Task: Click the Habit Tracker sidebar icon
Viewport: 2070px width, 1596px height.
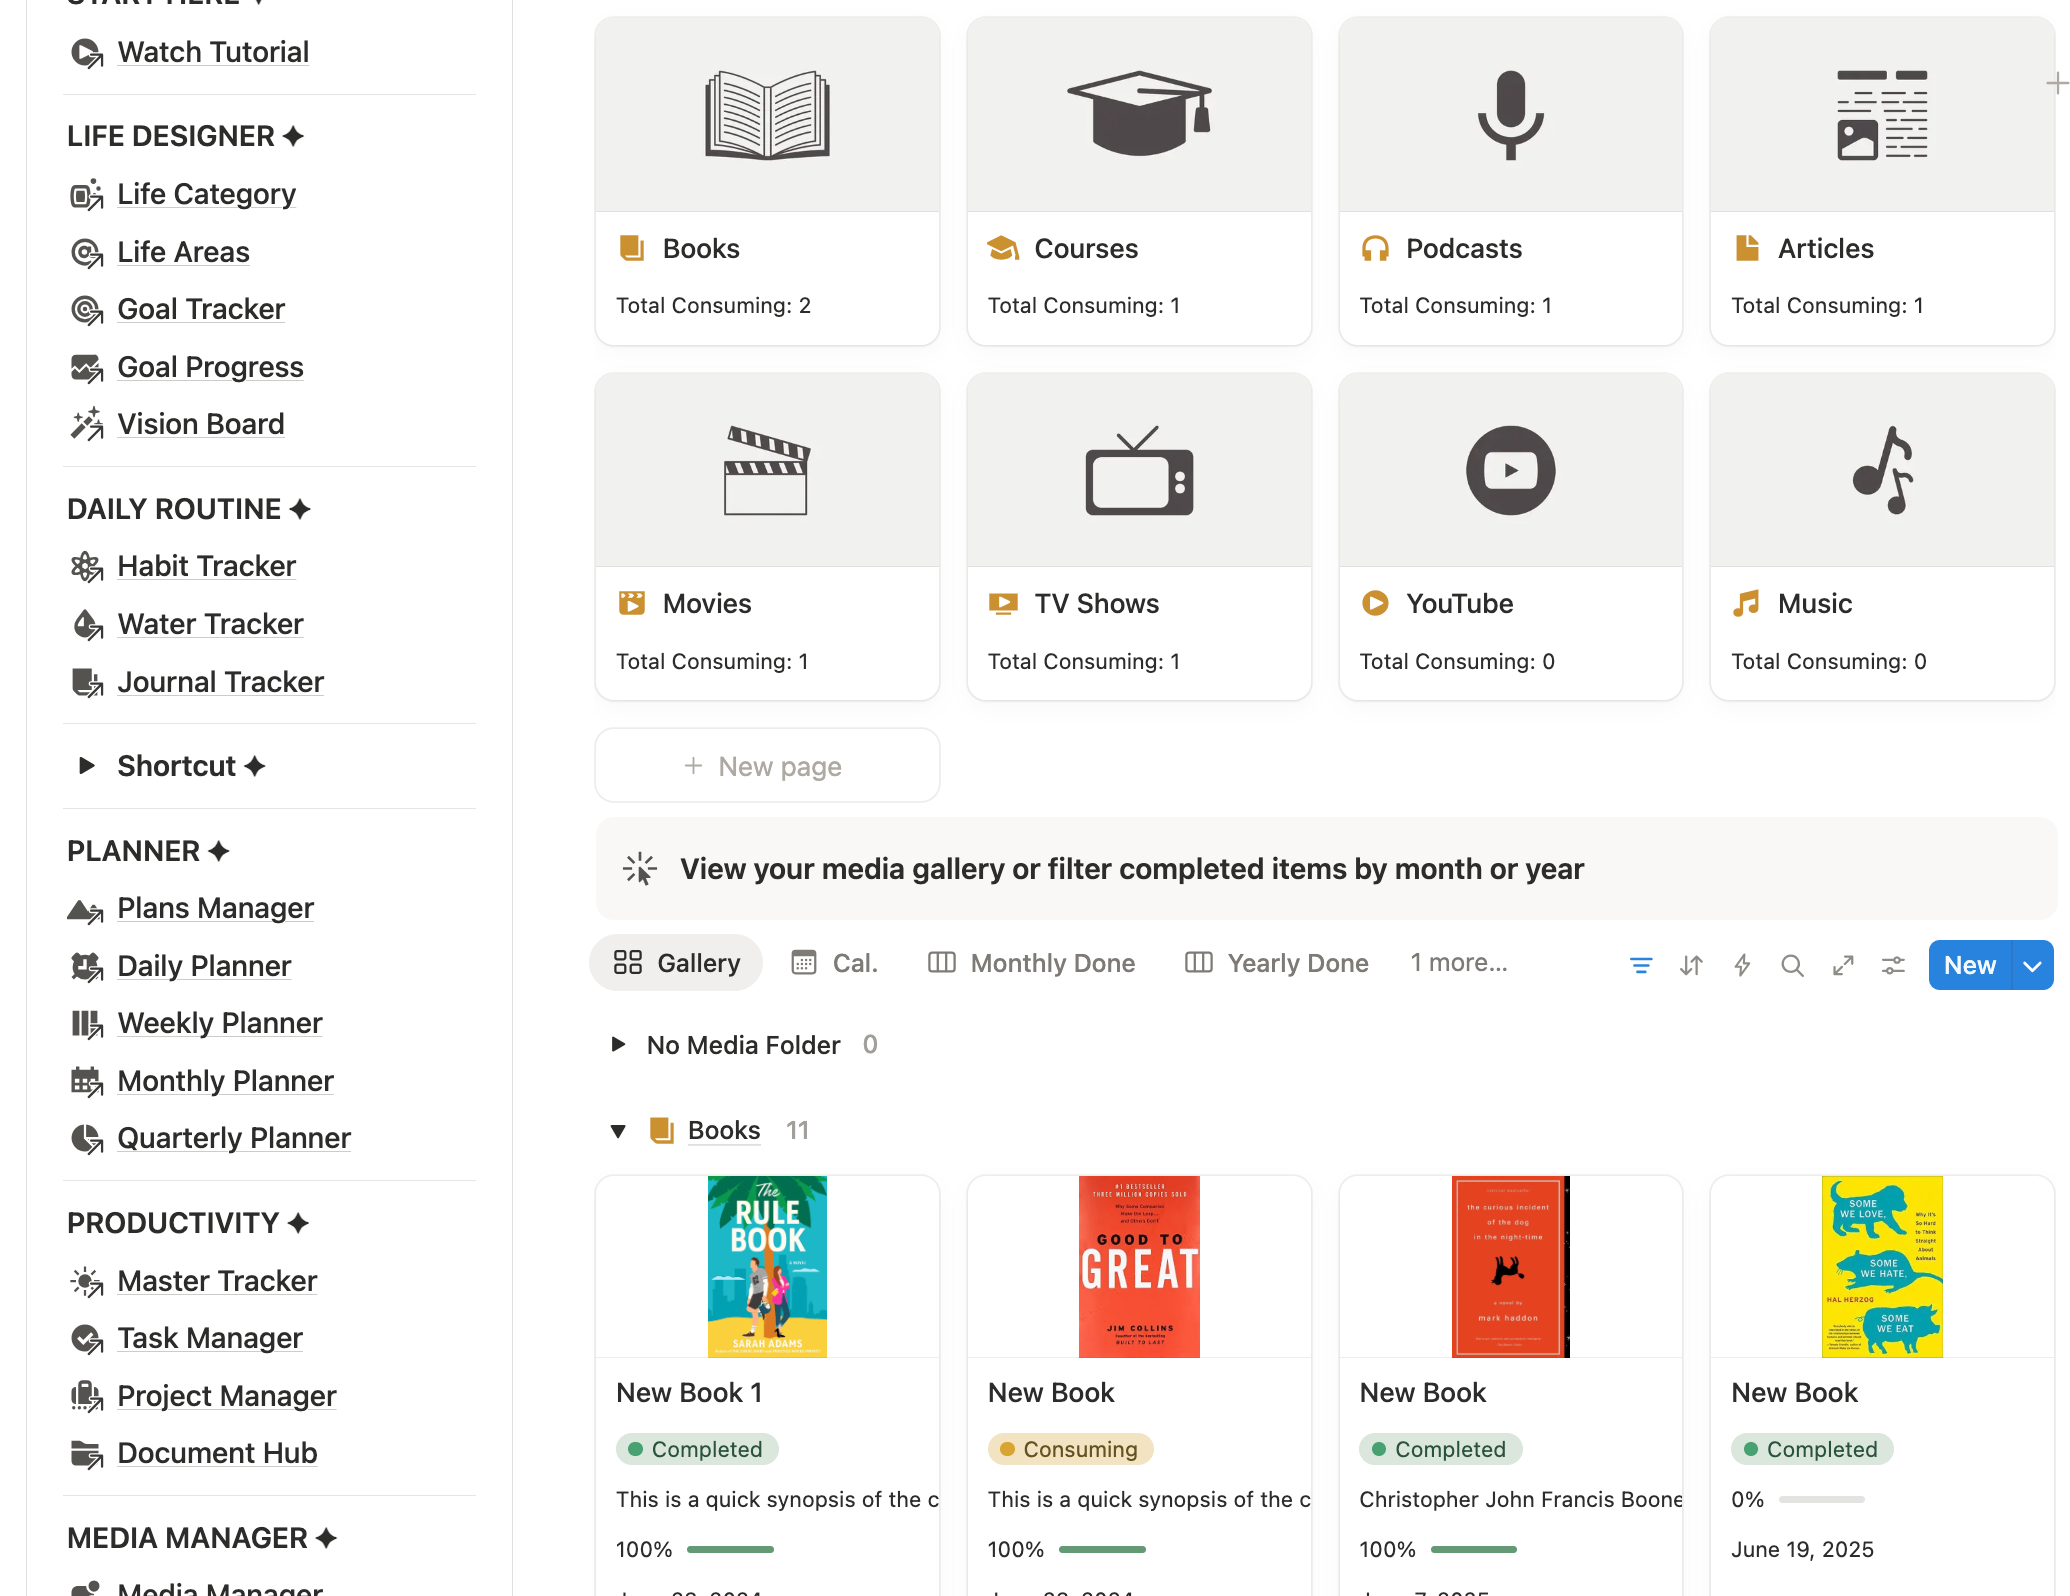Action: click(87, 567)
